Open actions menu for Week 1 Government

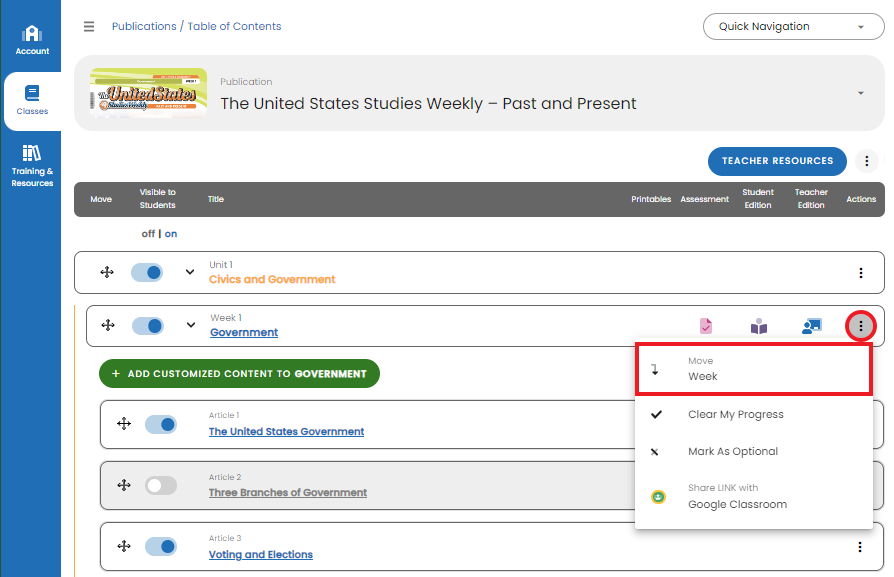(861, 326)
